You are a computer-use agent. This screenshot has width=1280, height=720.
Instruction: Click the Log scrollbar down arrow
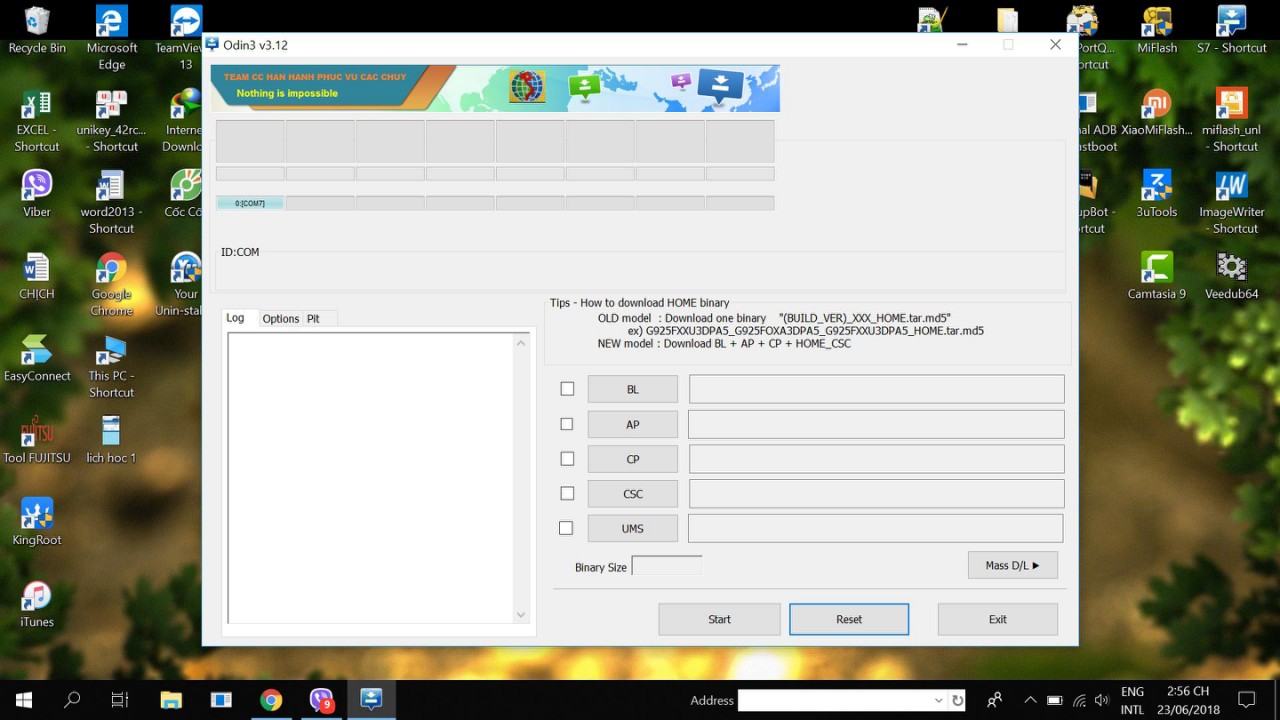[x=521, y=615]
